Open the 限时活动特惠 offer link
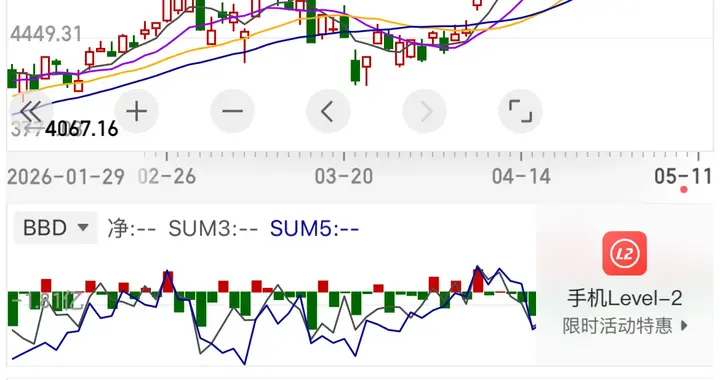The width and height of the screenshot is (720, 380). click(625, 326)
